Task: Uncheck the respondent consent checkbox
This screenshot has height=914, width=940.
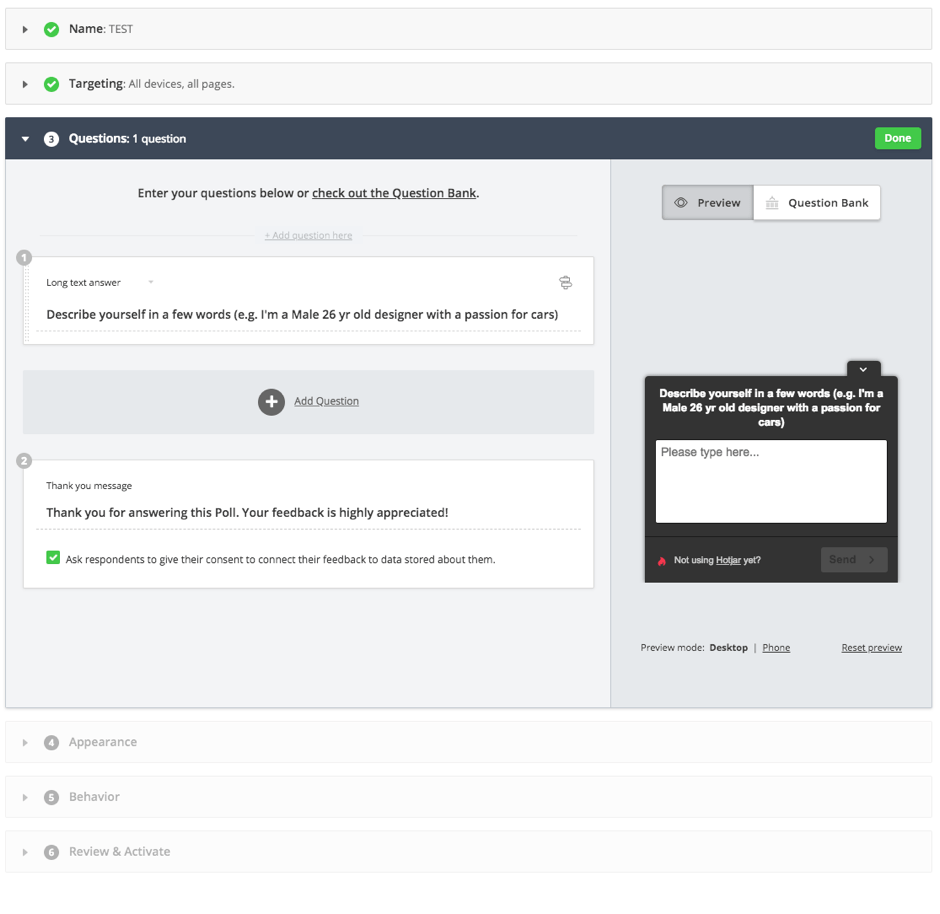Action: pyautogui.click(x=53, y=558)
